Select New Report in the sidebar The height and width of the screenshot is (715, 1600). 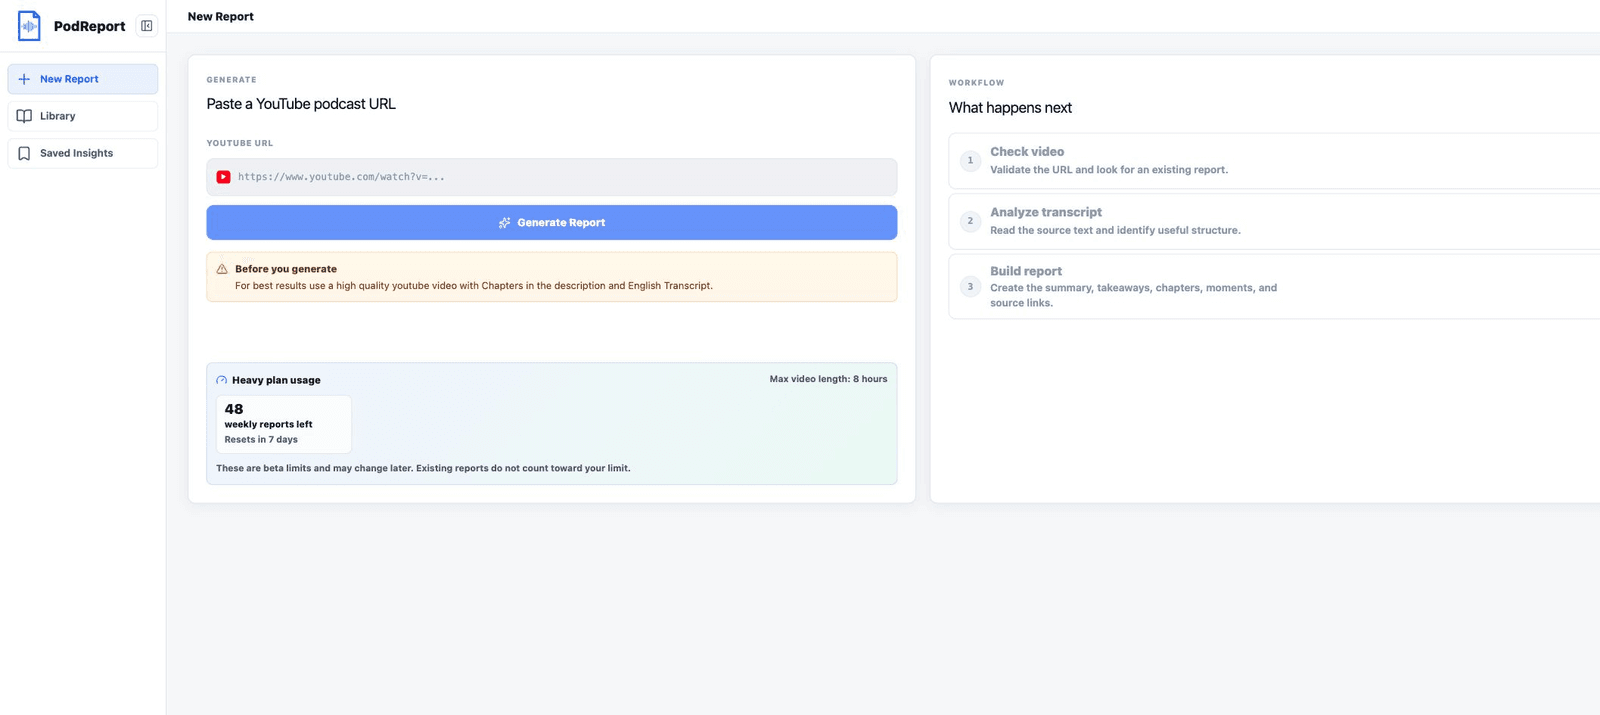83,79
